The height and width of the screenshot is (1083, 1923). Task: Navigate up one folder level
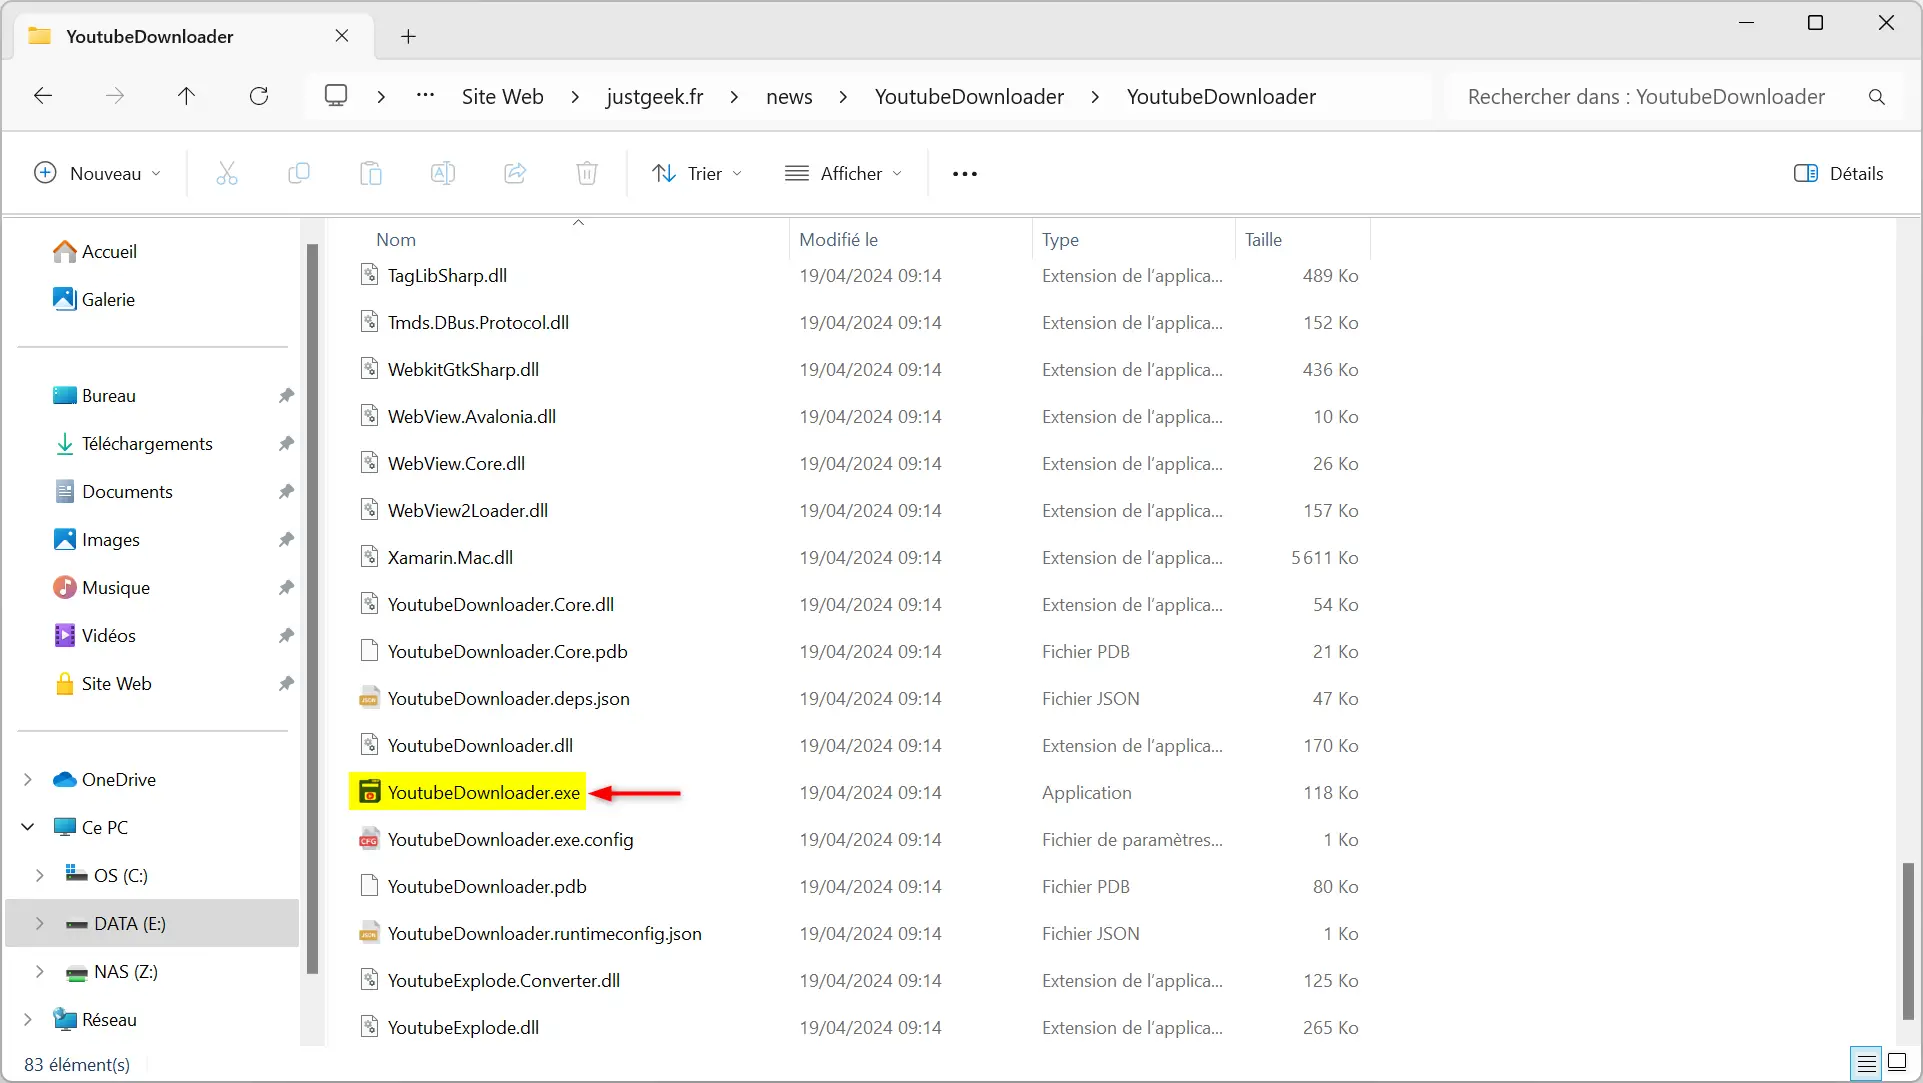click(x=186, y=96)
